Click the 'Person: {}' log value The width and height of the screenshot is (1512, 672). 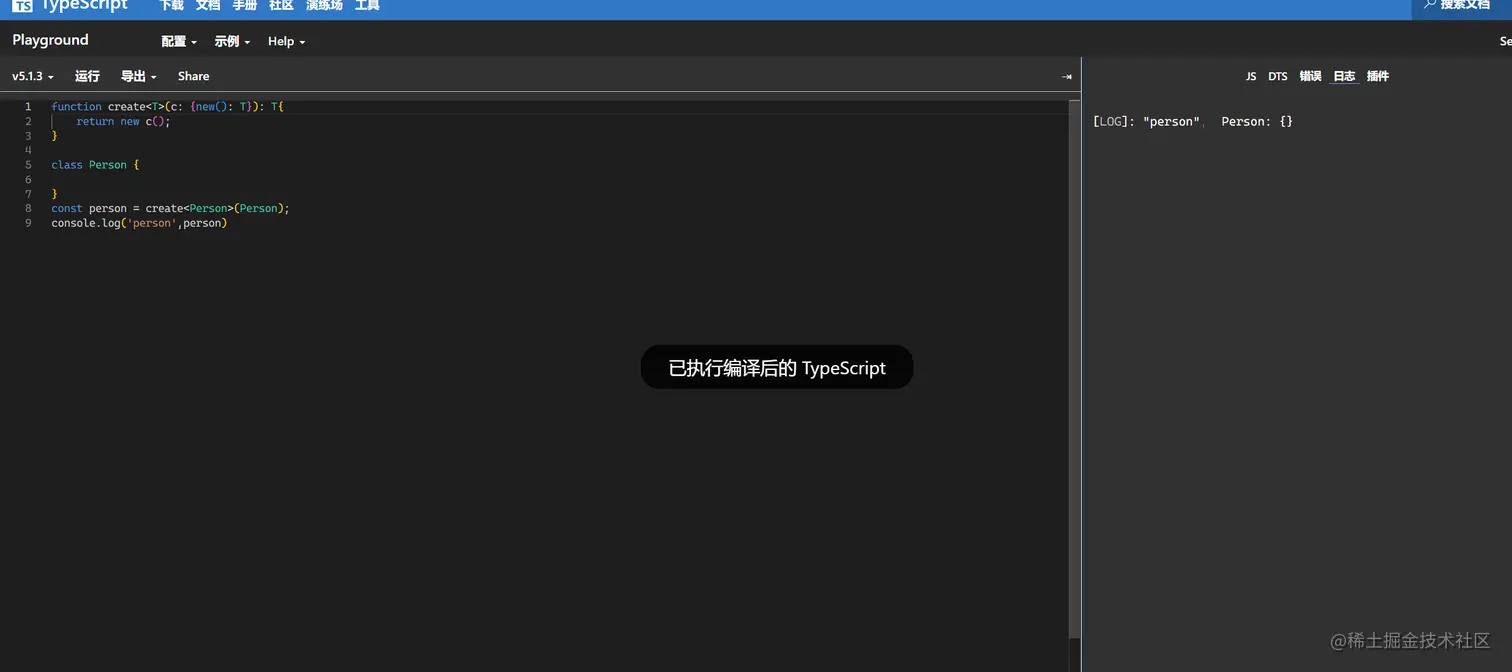[1257, 121]
